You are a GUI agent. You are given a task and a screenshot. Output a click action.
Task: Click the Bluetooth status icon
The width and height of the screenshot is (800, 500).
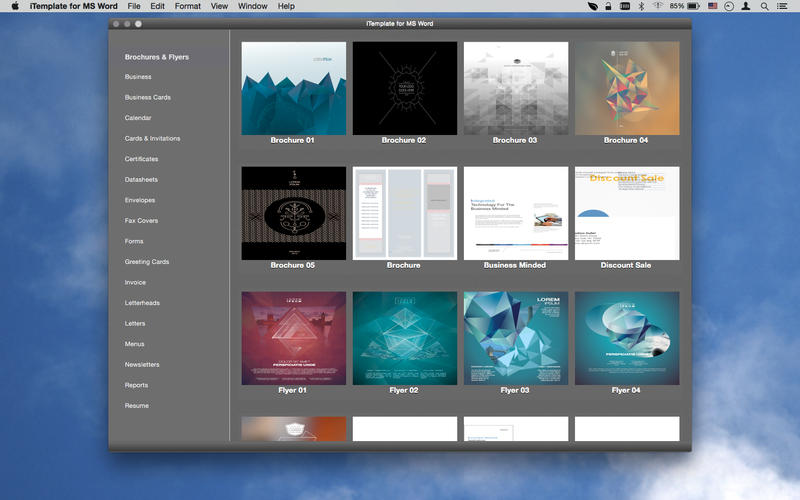[642, 6]
